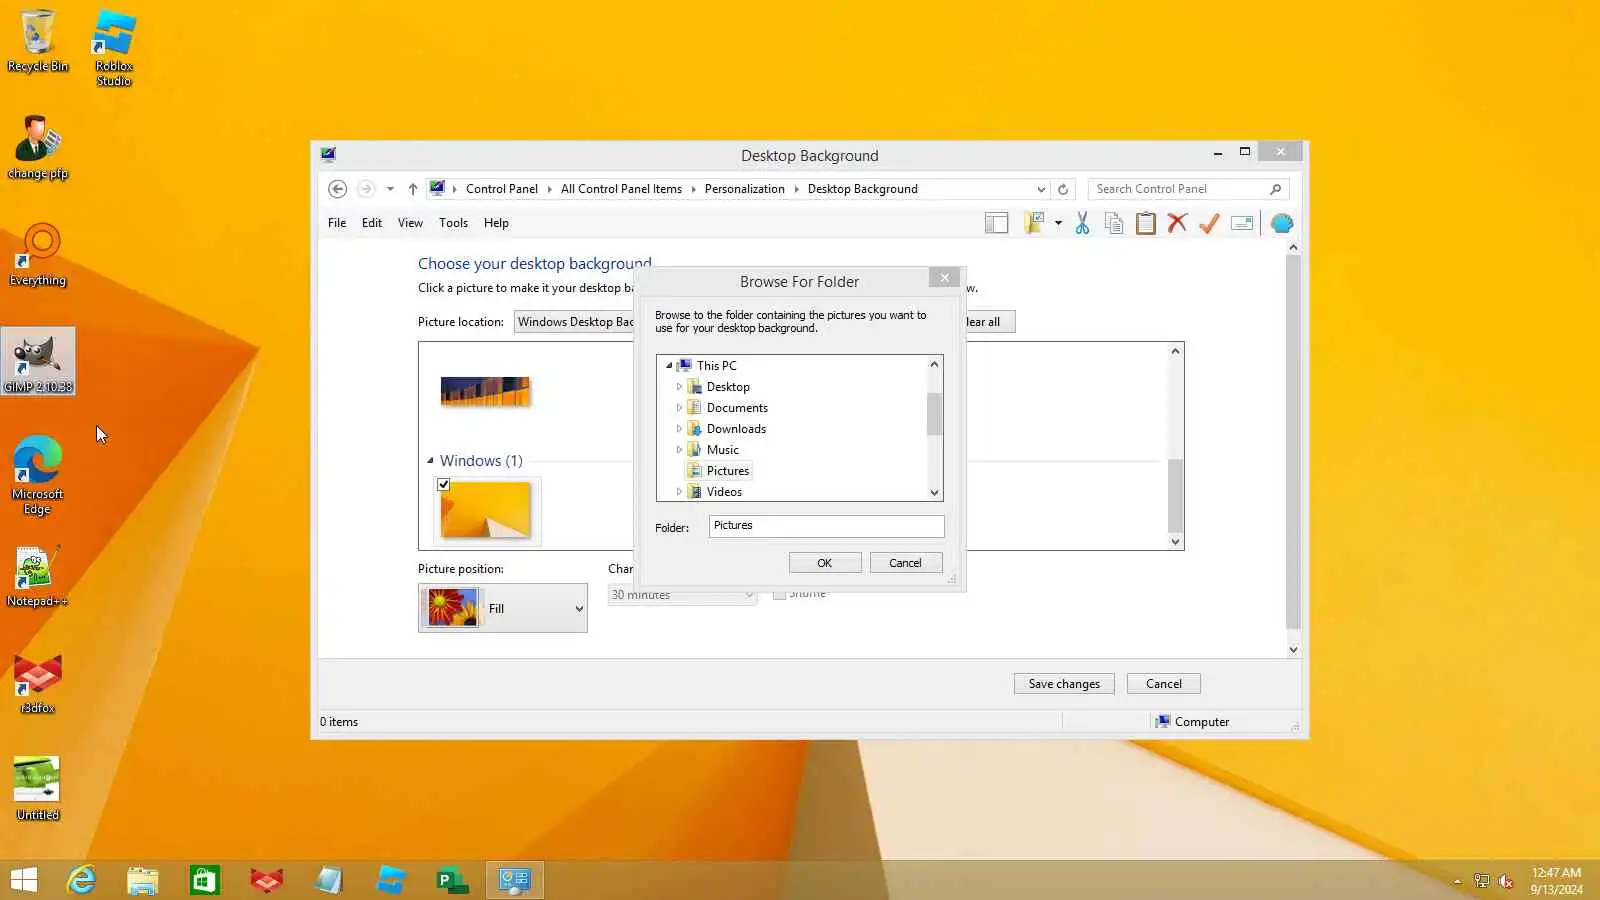Select Pictures in the folder tree
This screenshot has width=1600, height=900.
[x=728, y=471]
